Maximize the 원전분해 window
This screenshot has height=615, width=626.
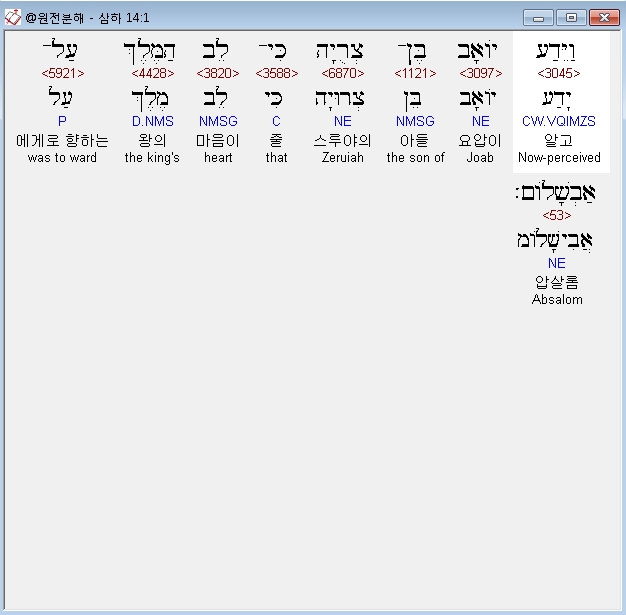coord(571,18)
